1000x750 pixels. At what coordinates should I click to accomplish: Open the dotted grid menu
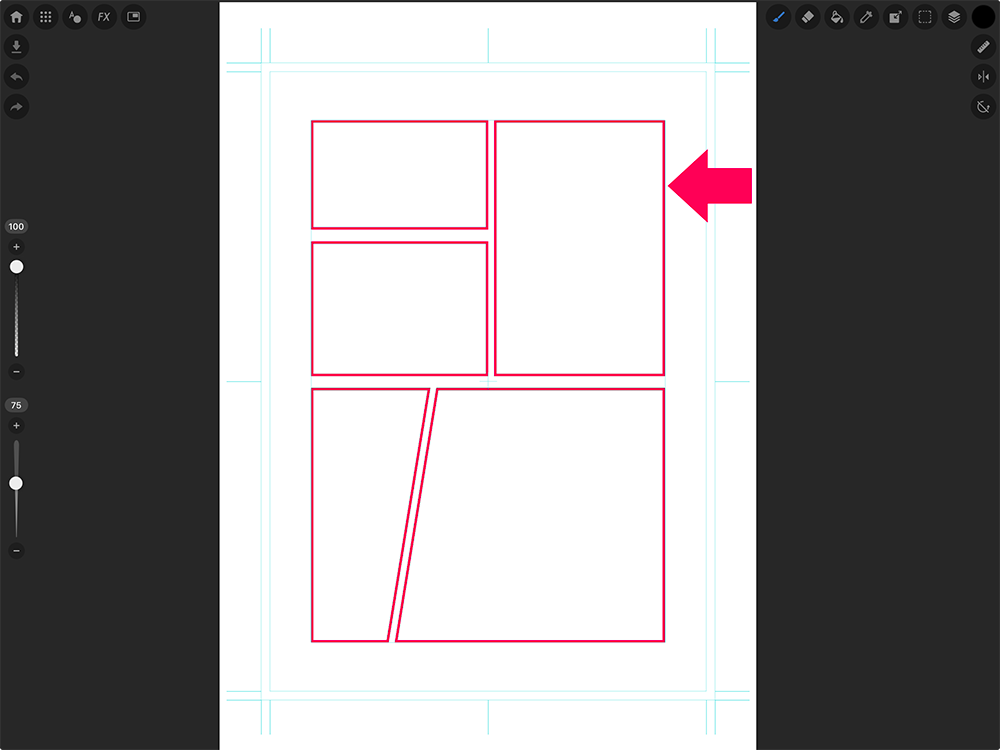[45, 17]
